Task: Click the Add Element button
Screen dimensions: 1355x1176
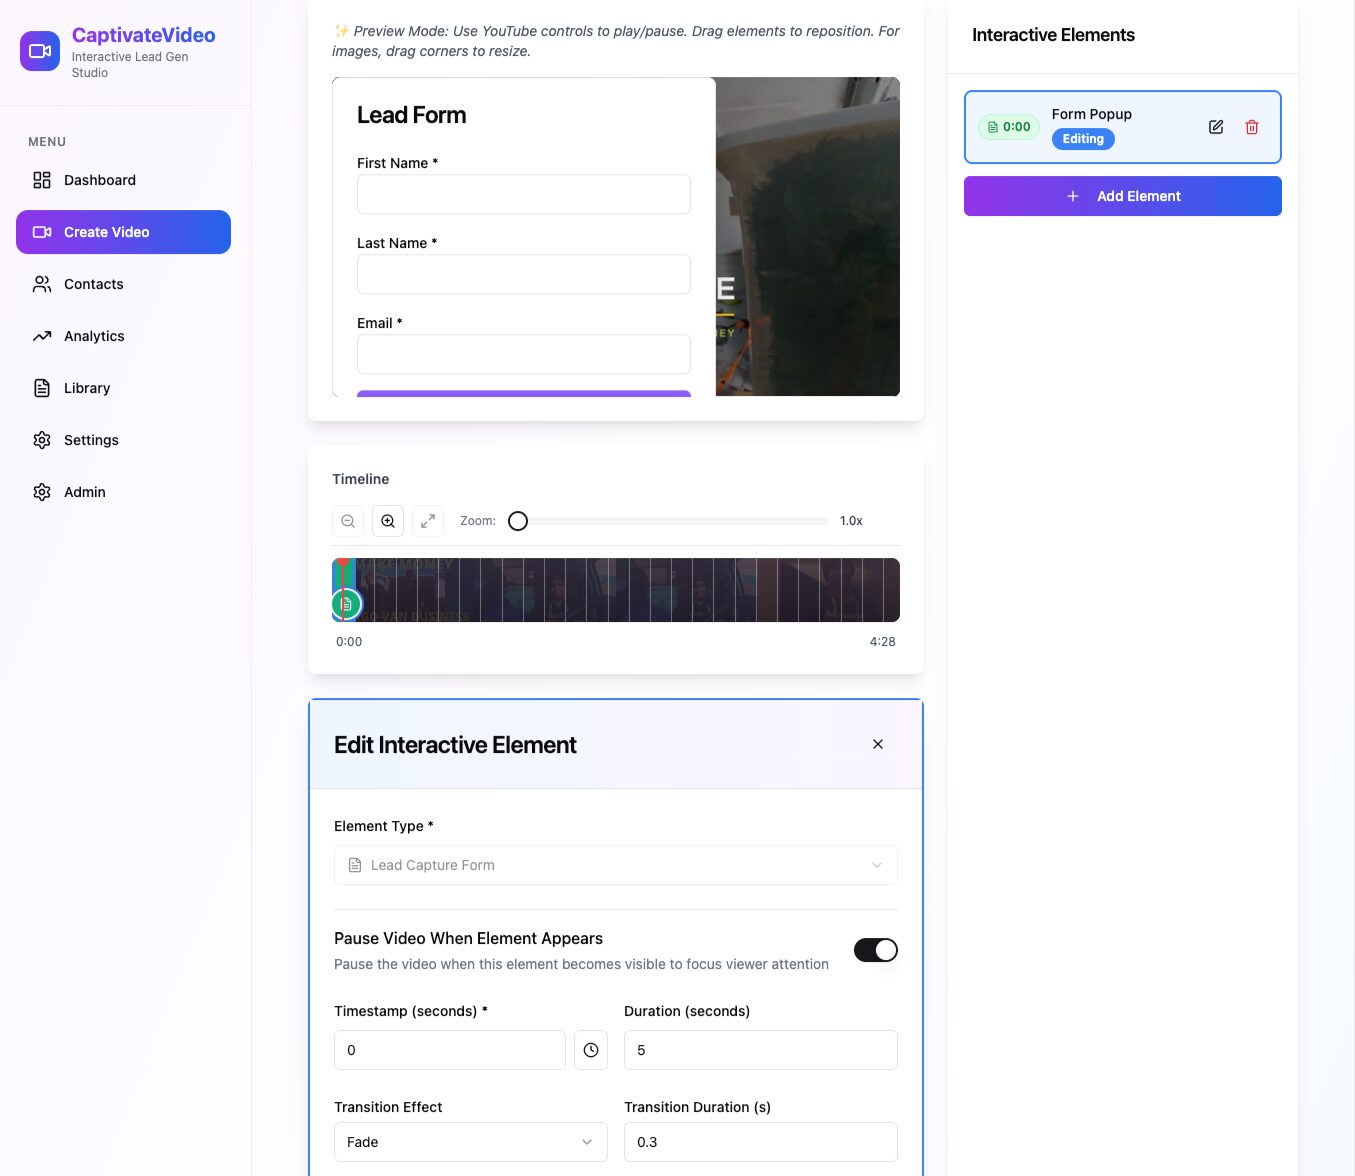Action: [1122, 196]
